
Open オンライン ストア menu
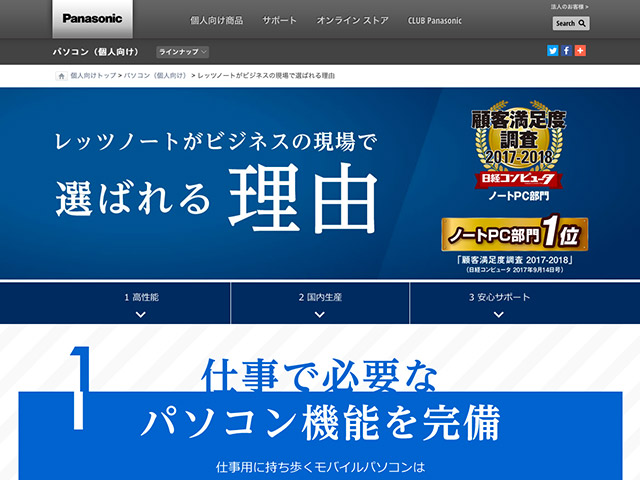coord(352,20)
